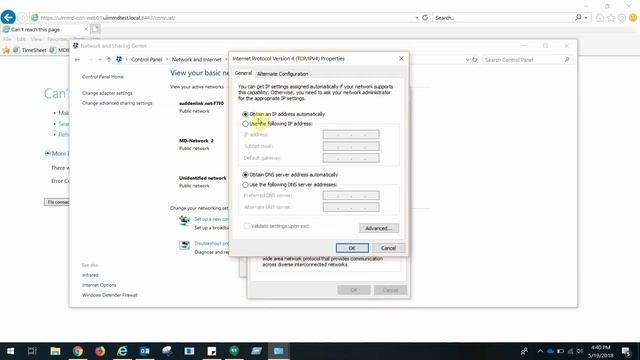This screenshot has width=640, height=360.
Task: Open Change adapter settings link
Action: 107,93
